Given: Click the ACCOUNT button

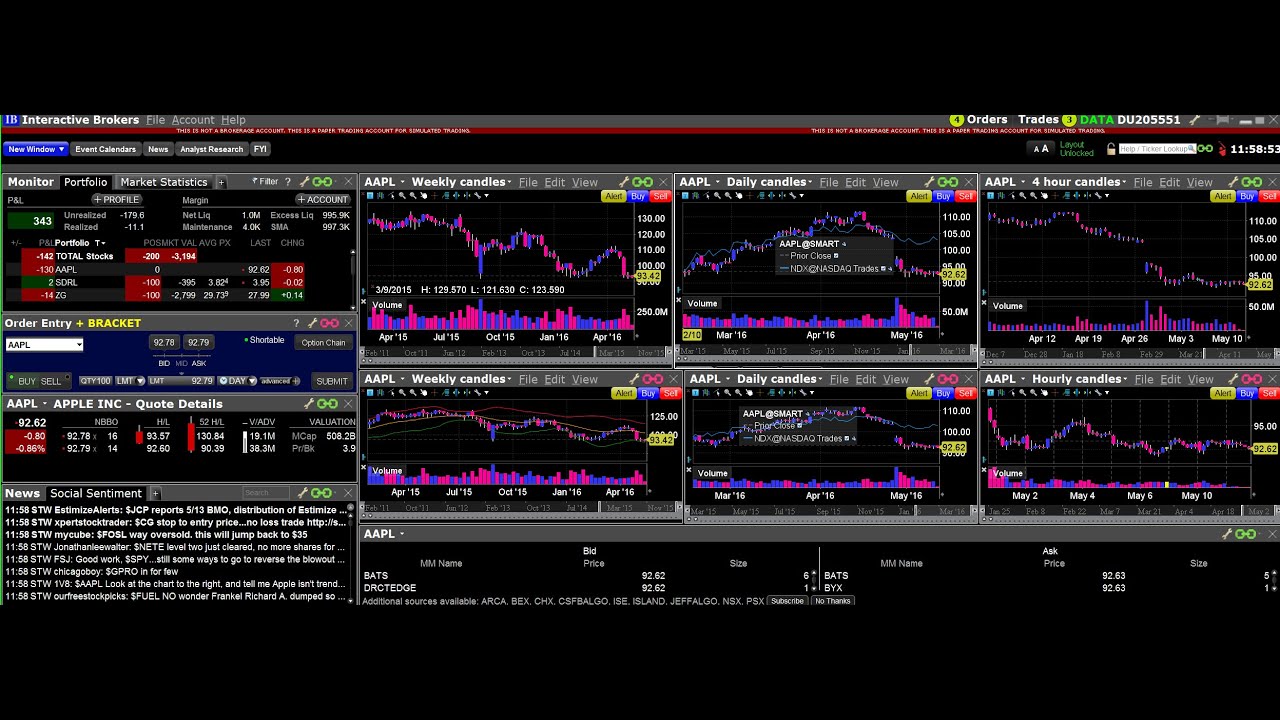Looking at the screenshot, I should [323, 199].
